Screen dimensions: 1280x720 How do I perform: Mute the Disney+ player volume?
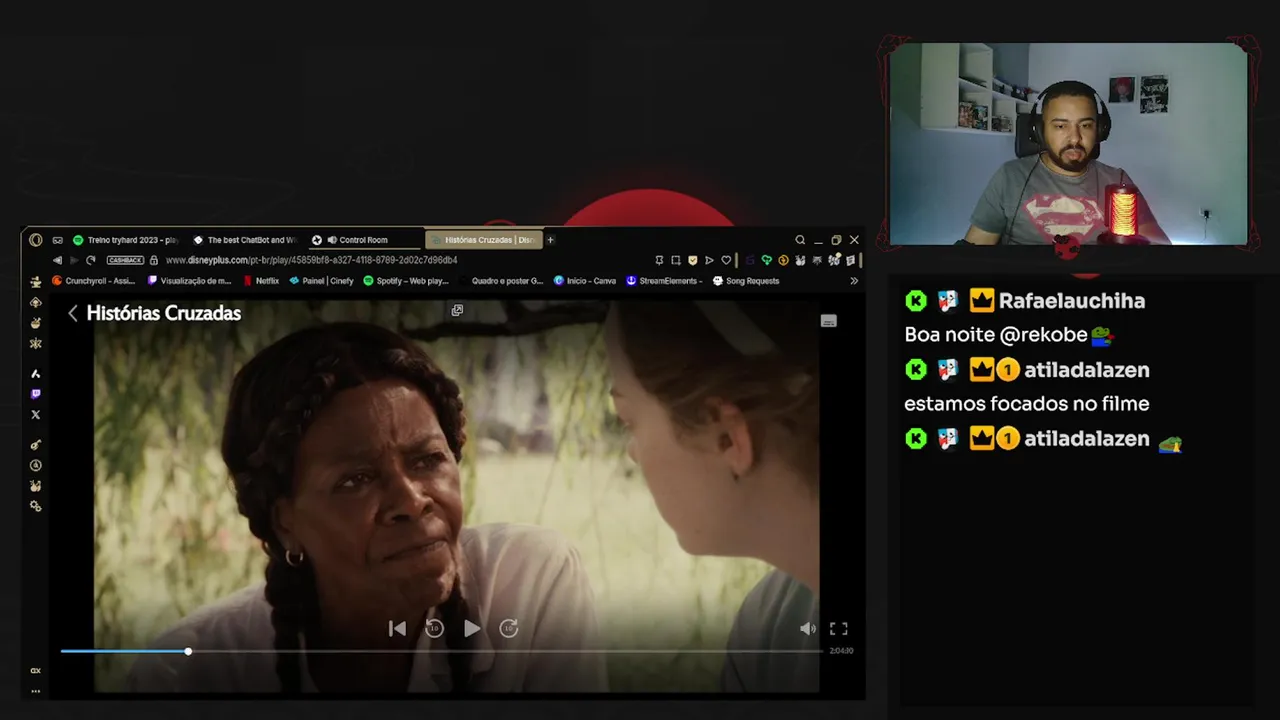click(807, 628)
